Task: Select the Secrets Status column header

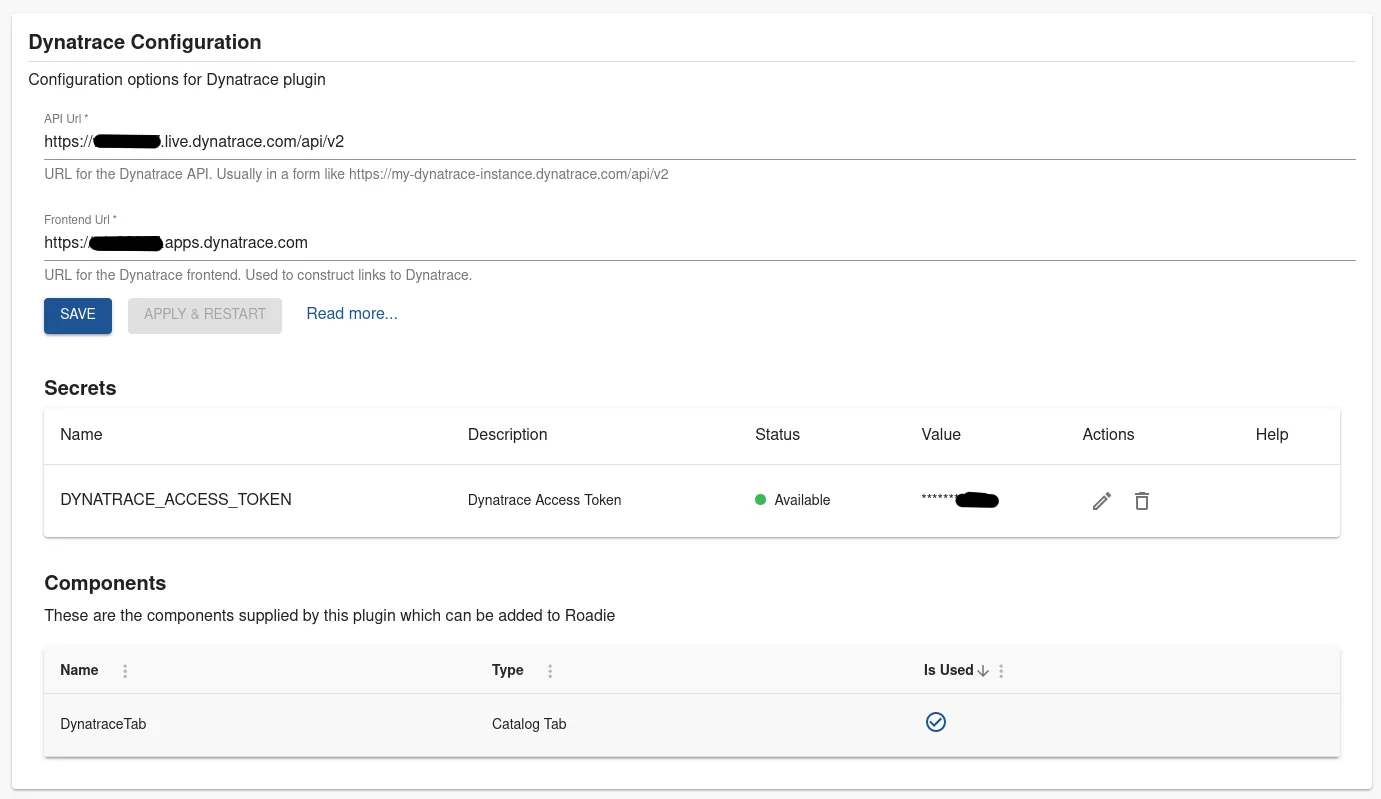Action: tap(777, 434)
